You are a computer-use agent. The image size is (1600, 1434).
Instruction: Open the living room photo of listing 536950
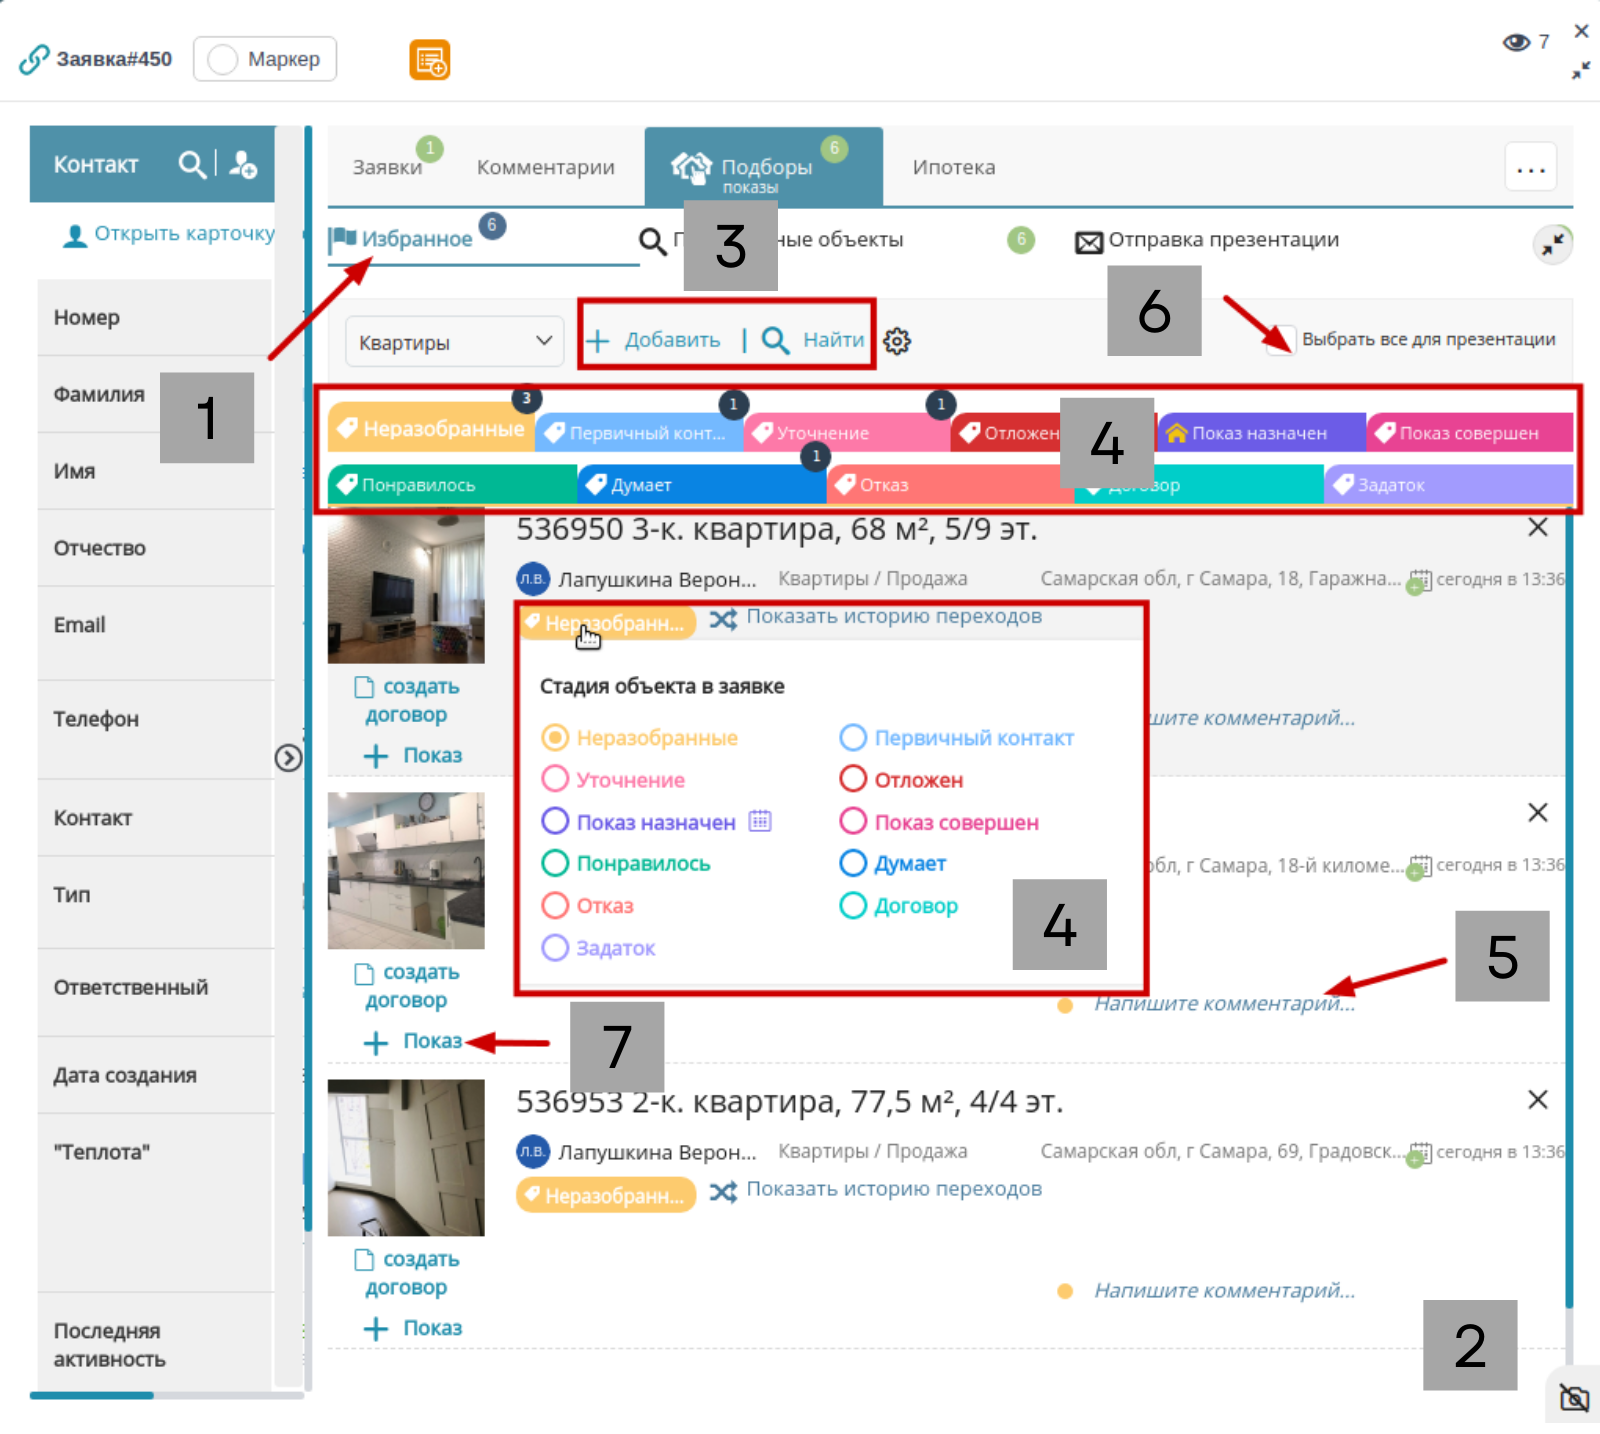pos(406,585)
